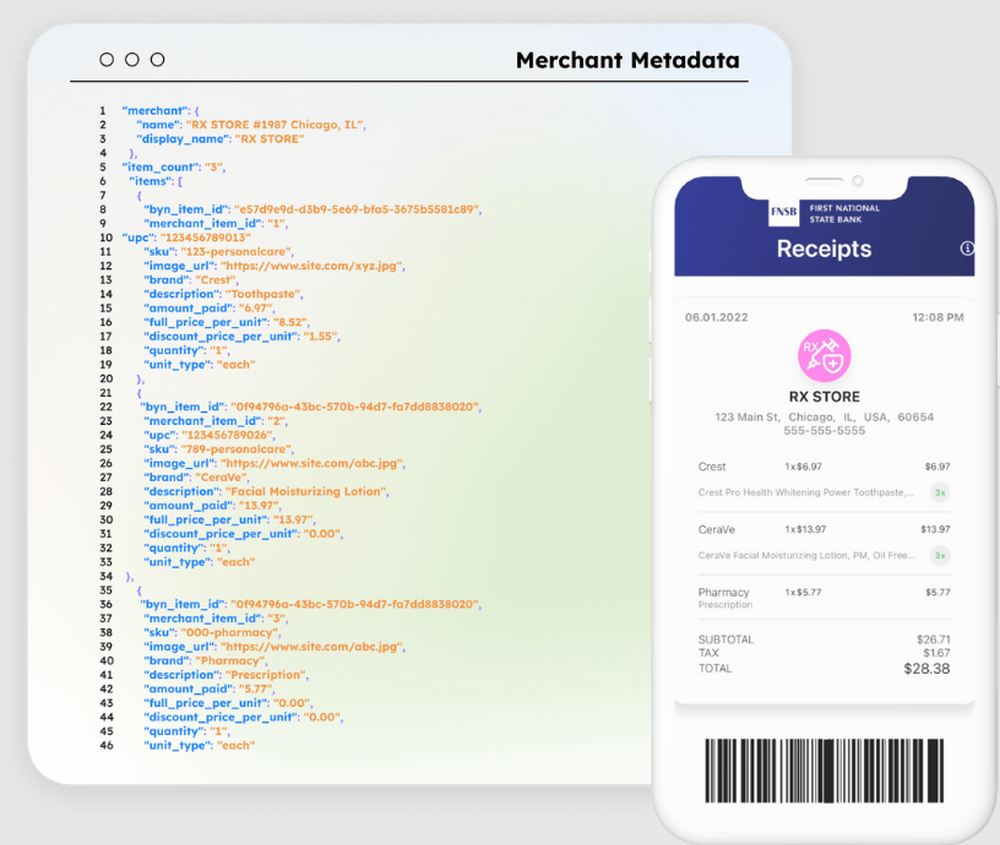Viewport: 1000px width, 845px height.
Task: Tap the 1x$5.77 quantity on the receipt
Action: tap(803, 592)
